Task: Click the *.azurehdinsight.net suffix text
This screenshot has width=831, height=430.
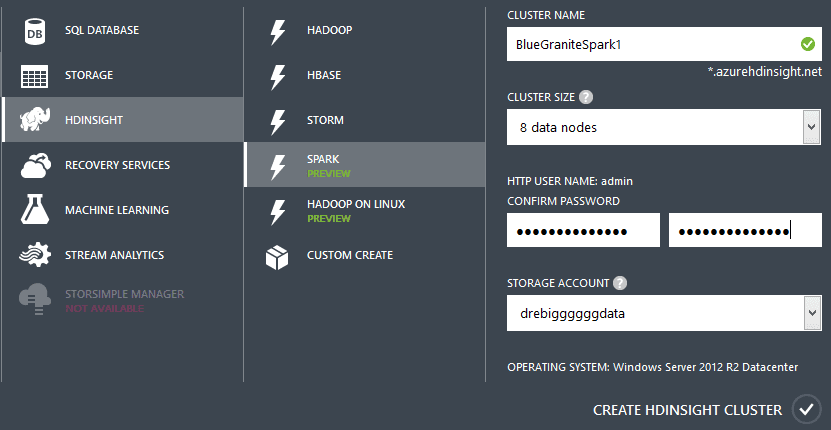Action: point(765,72)
